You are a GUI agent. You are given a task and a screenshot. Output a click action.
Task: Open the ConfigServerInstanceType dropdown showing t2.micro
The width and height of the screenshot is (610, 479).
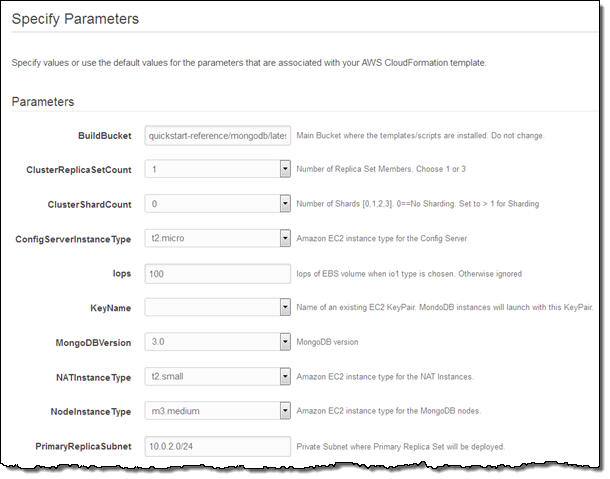[x=217, y=239]
